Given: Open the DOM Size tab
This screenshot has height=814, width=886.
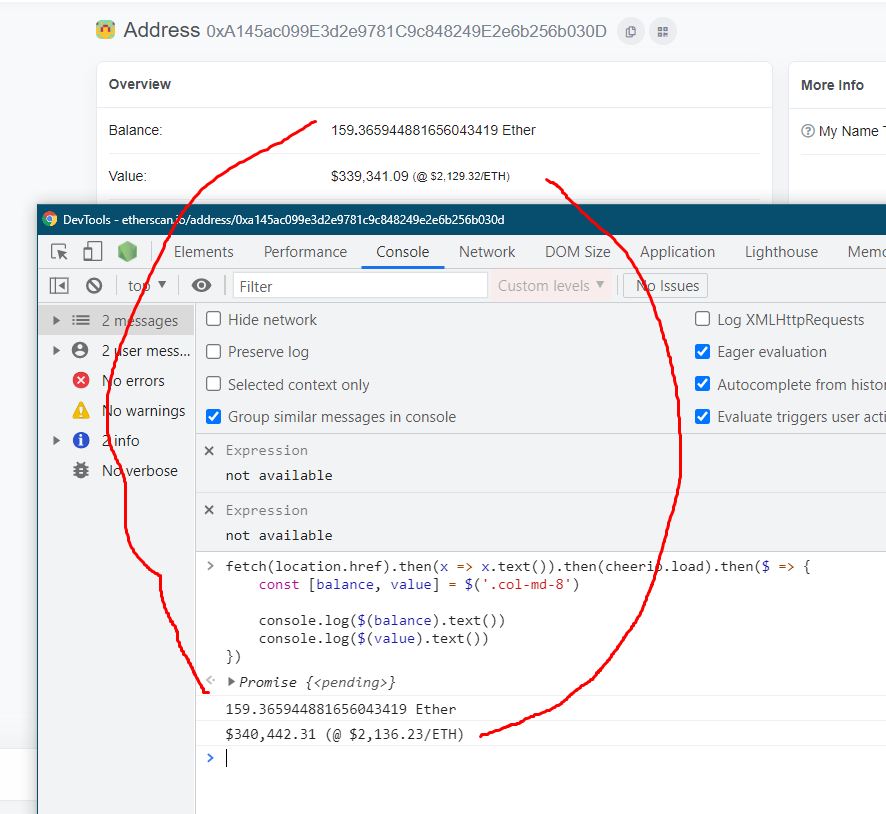Looking at the screenshot, I should pos(577,251).
